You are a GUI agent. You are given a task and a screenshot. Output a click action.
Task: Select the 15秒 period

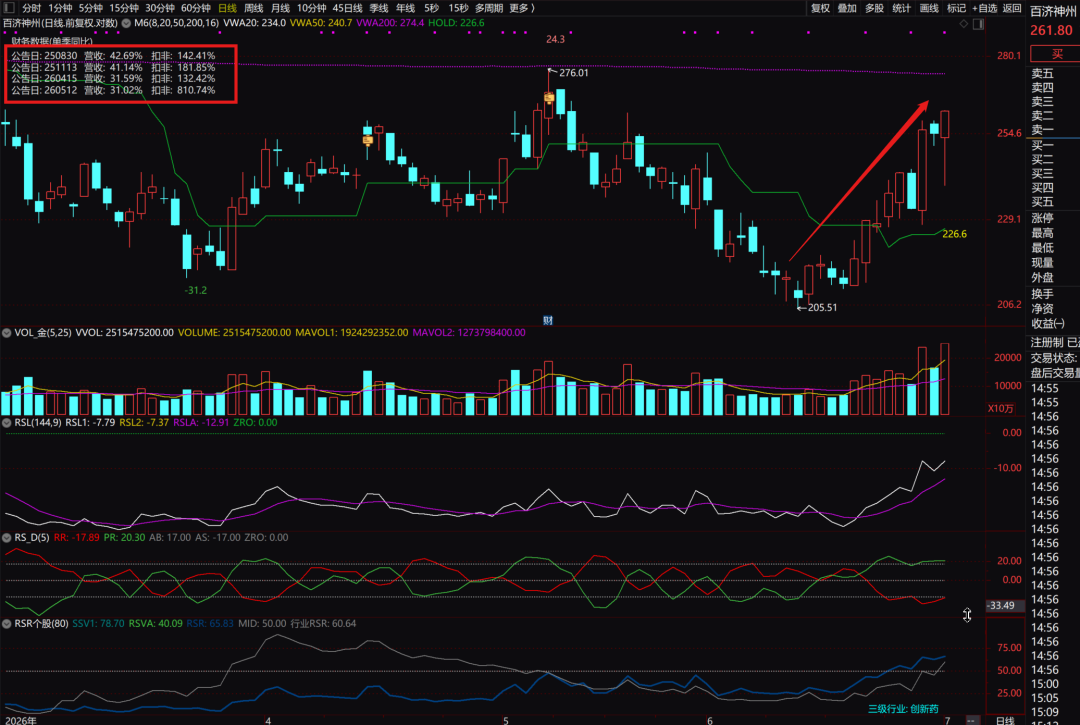click(x=458, y=8)
